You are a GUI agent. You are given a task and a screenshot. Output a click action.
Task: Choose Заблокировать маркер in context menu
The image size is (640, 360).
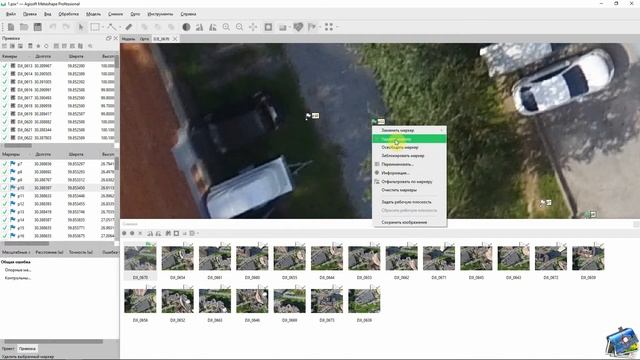tap(409, 156)
